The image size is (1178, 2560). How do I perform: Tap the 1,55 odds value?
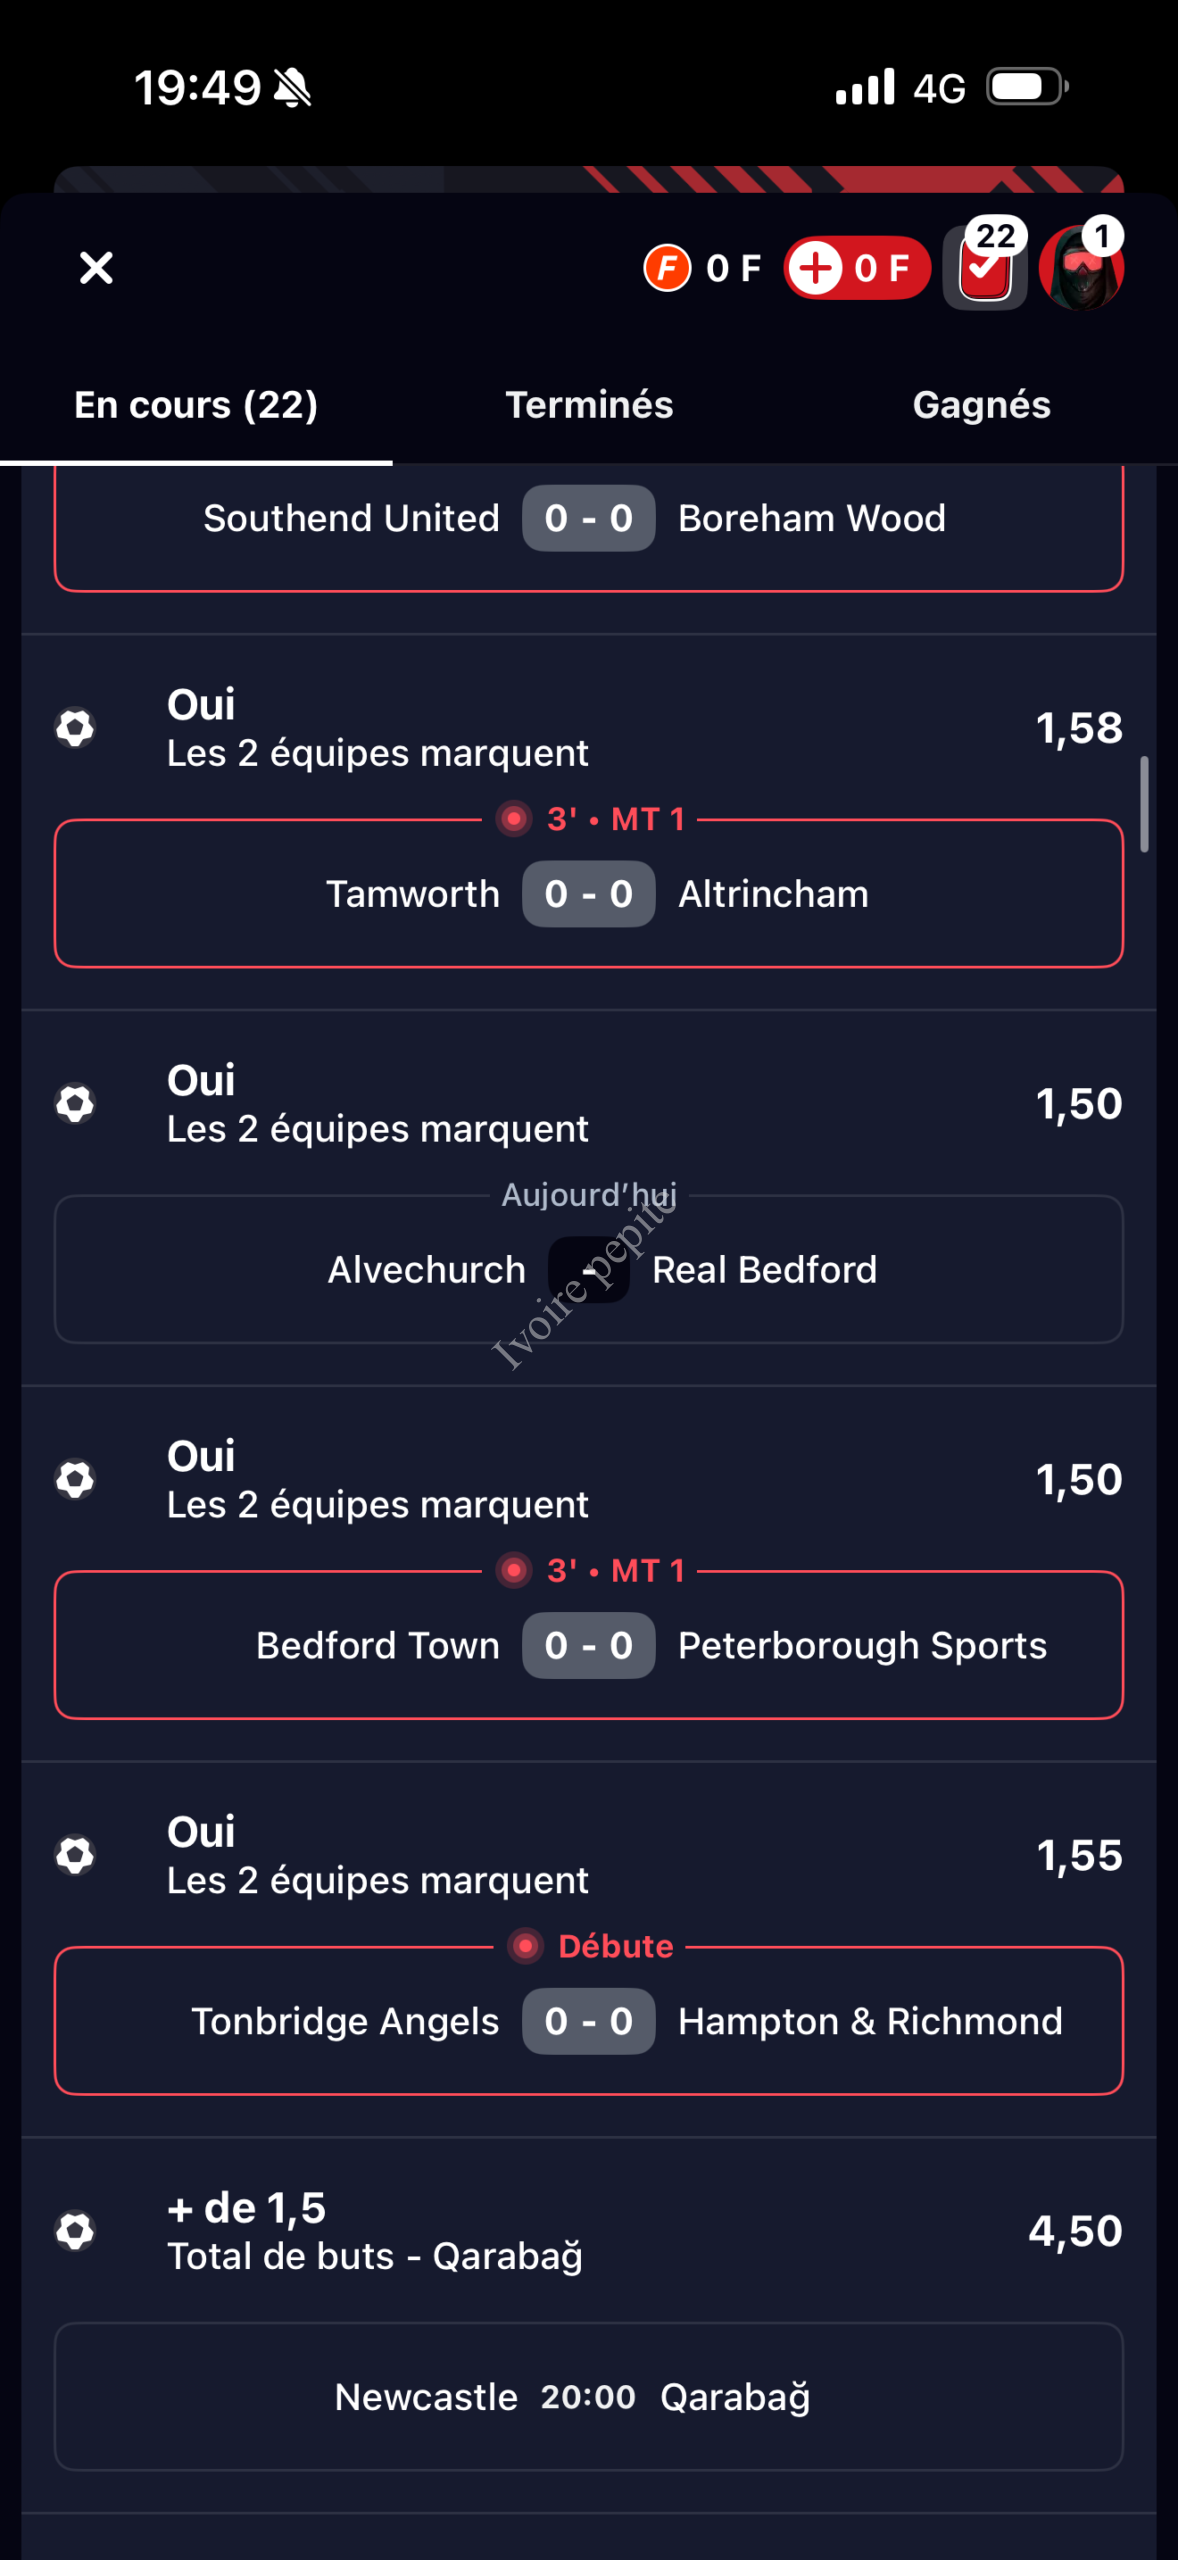point(1079,1856)
